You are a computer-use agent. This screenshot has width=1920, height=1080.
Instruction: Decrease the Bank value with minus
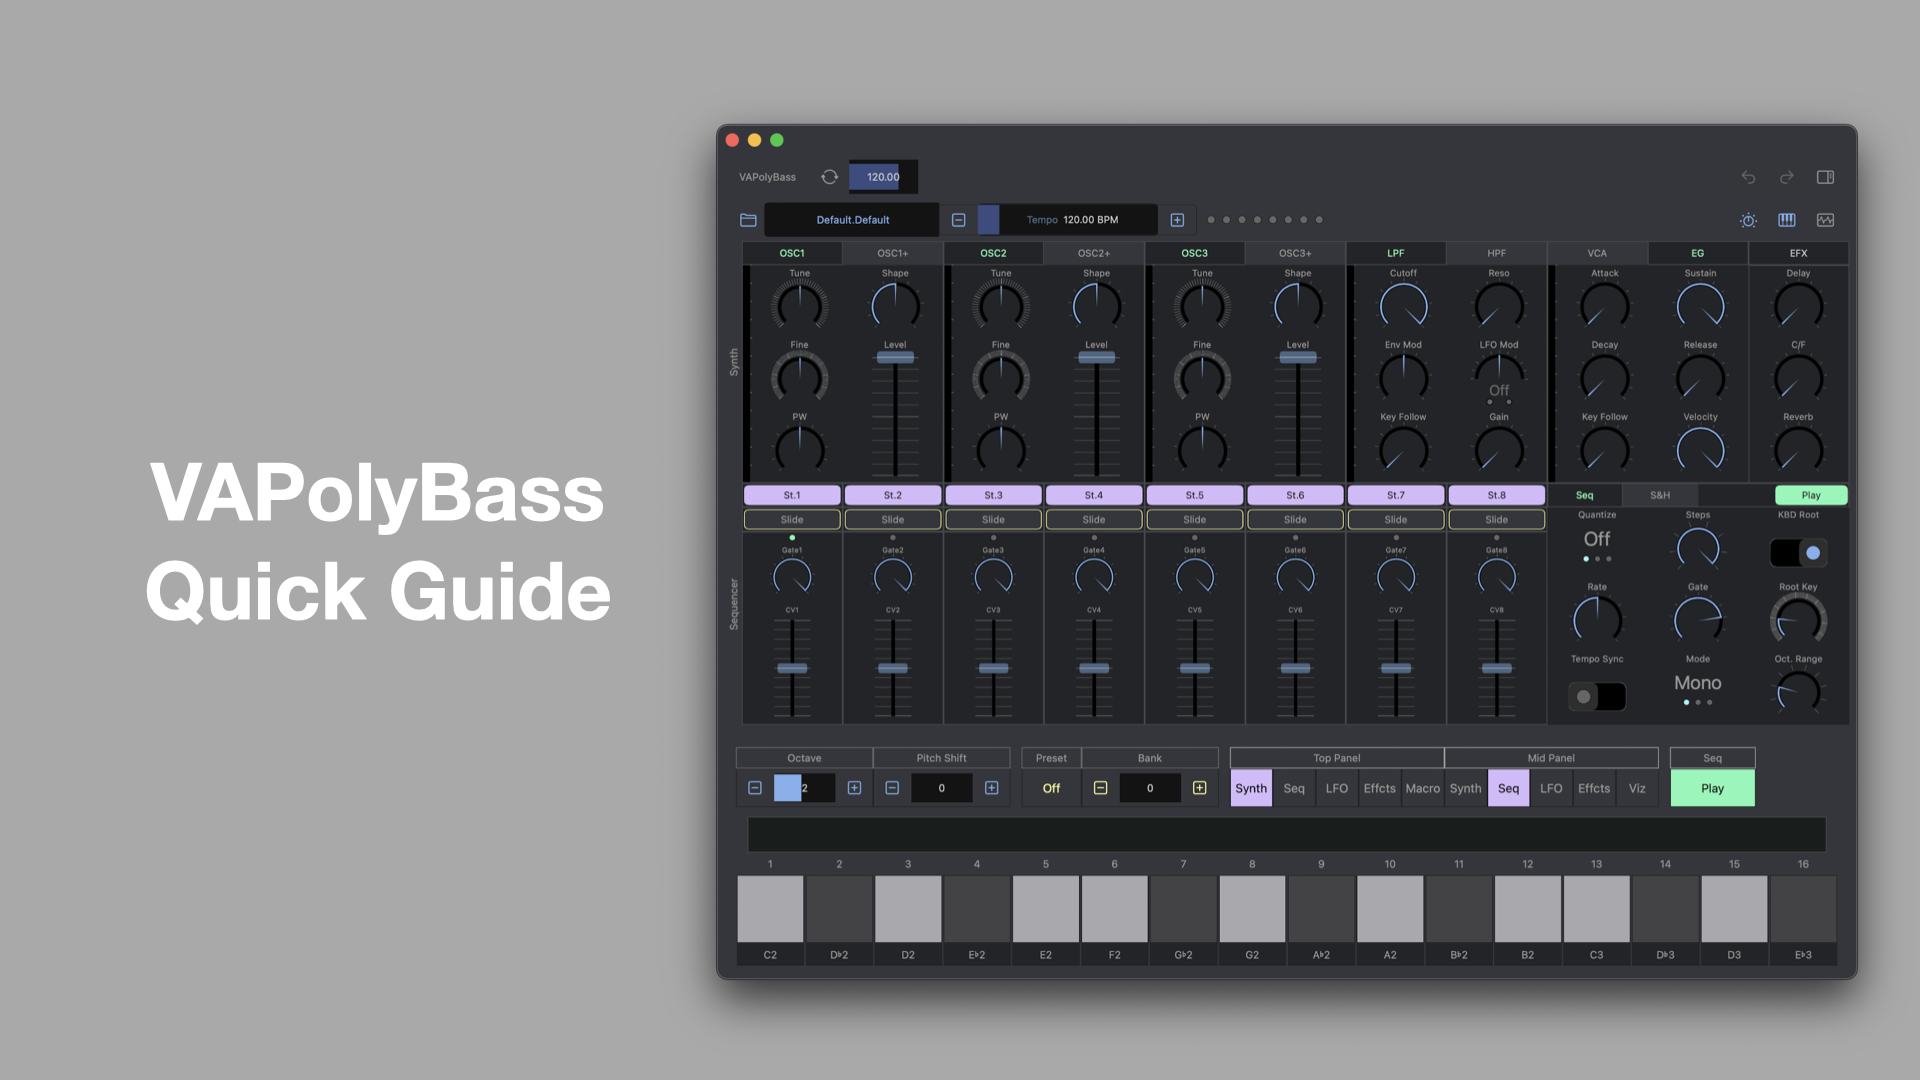(x=1100, y=788)
